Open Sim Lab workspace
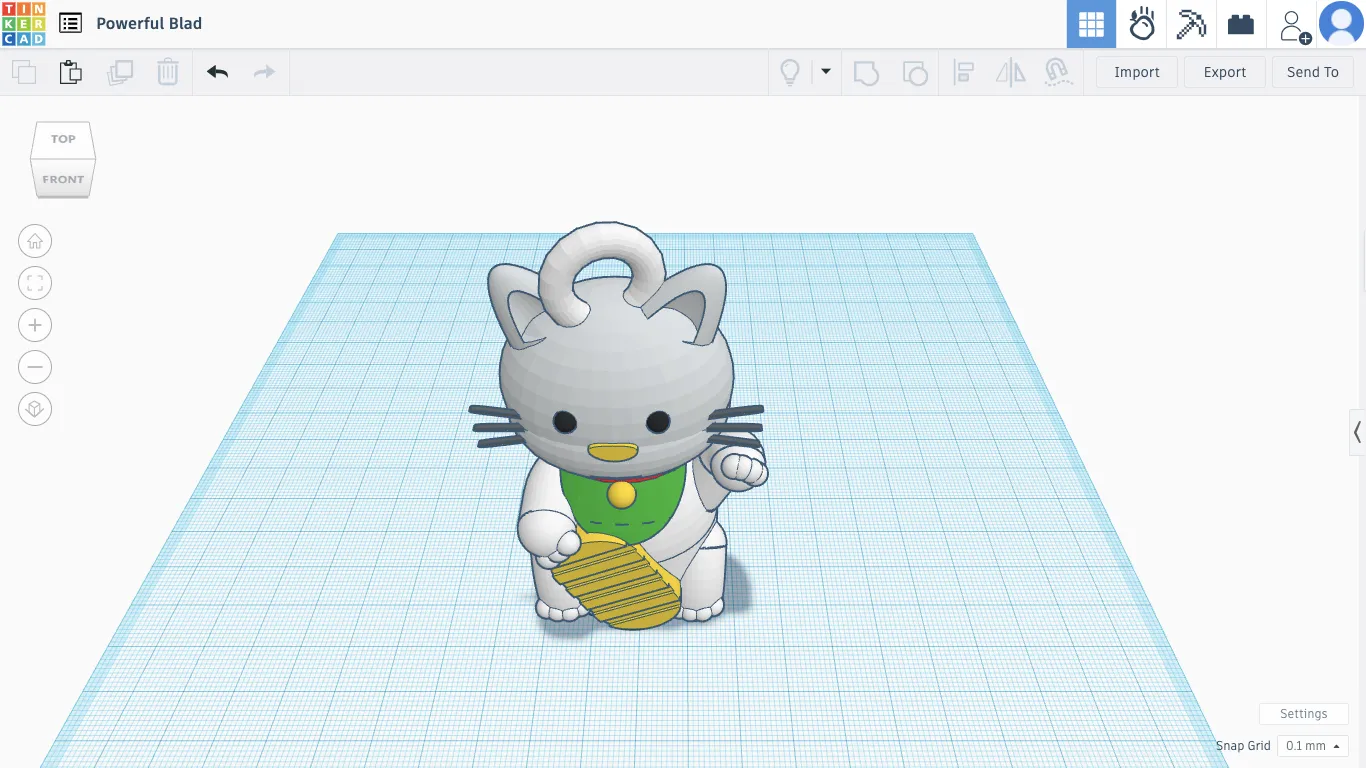1366x768 pixels. 1141,24
